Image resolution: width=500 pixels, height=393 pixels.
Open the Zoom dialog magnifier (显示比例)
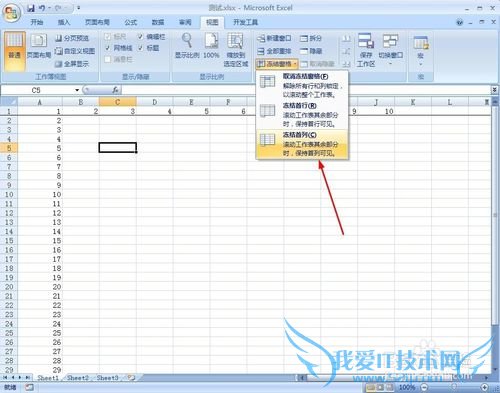[187, 46]
